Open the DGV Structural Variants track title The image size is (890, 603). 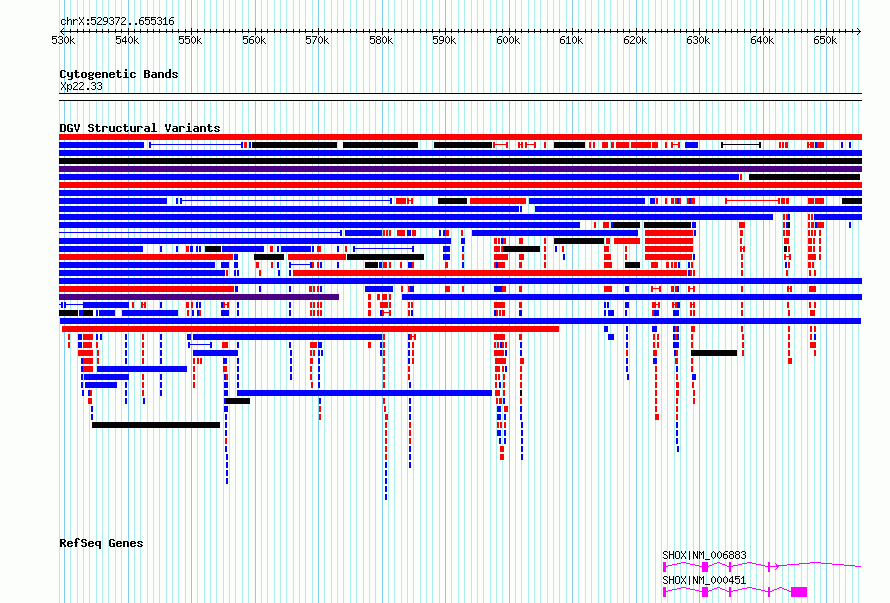click(x=140, y=128)
